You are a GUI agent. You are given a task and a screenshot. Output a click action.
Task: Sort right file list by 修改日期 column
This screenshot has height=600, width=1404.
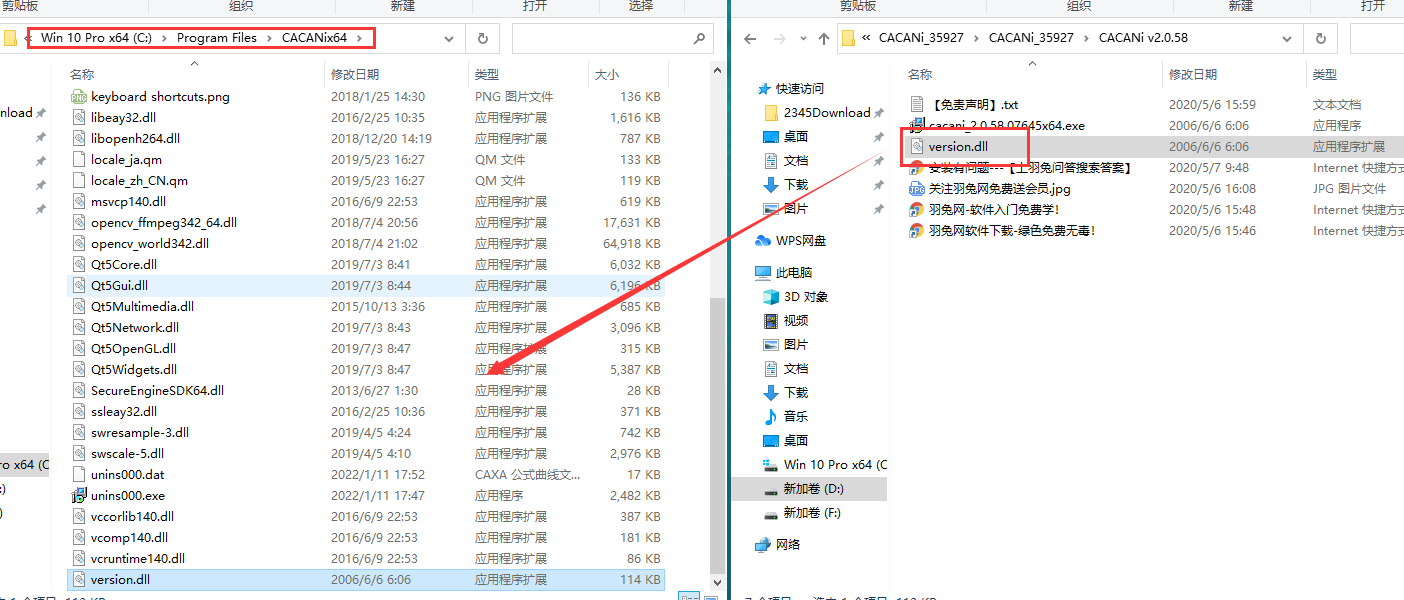[x=1192, y=74]
